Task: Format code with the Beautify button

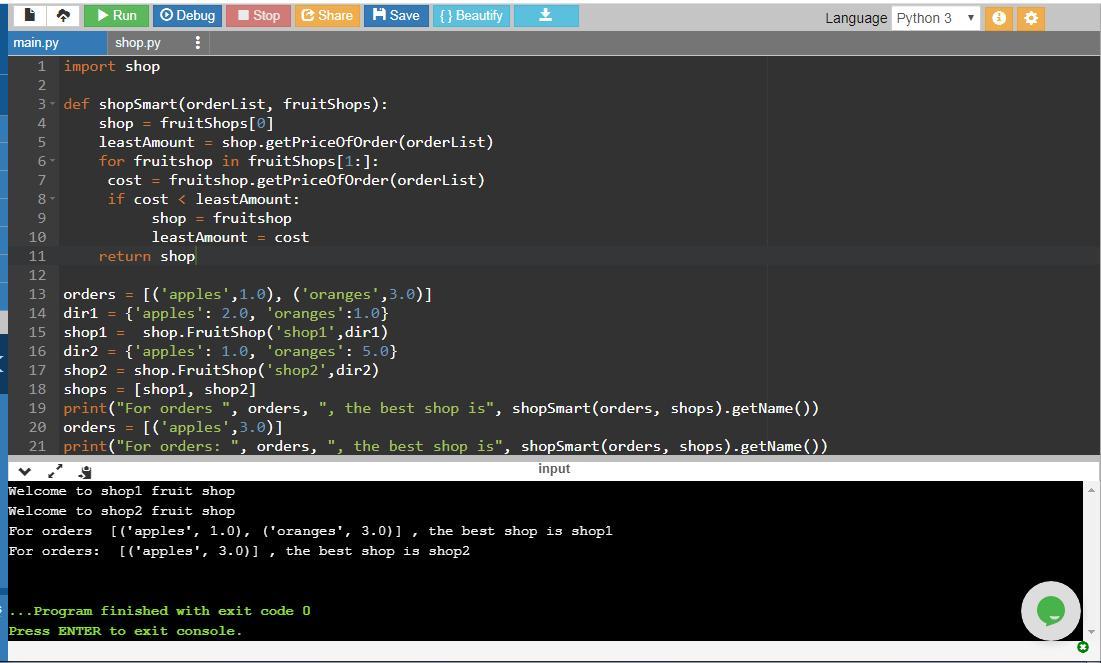Action: coord(470,16)
